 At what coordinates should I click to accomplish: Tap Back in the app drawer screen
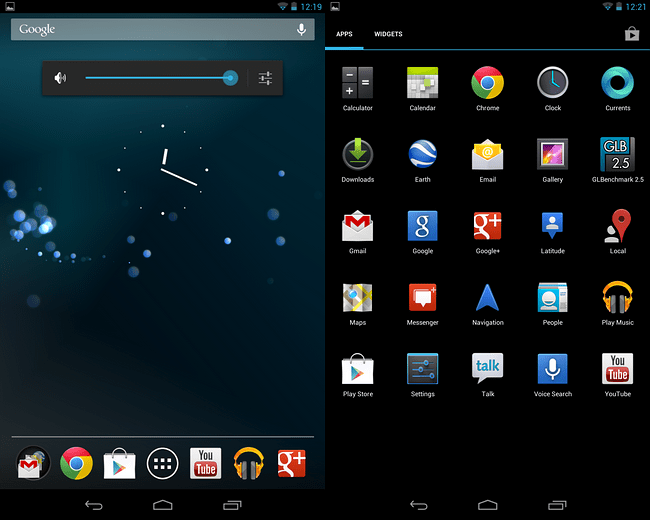click(x=419, y=505)
